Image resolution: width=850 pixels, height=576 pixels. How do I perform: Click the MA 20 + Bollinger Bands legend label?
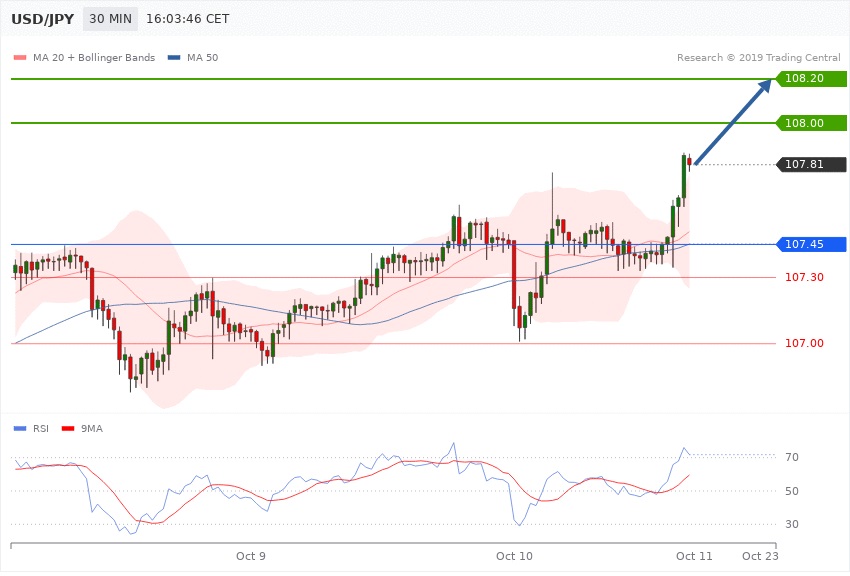(x=94, y=57)
